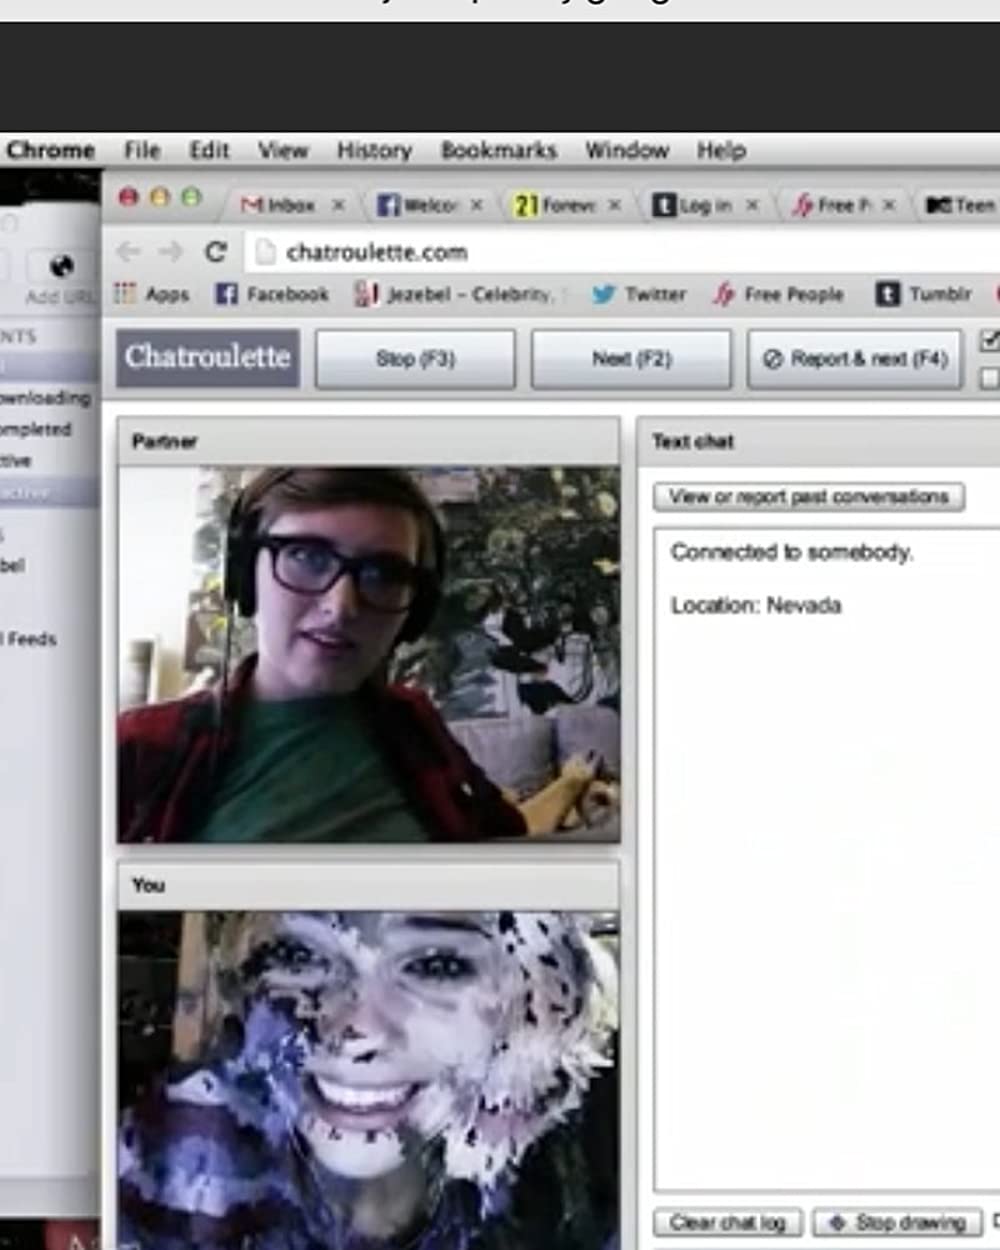This screenshot has width=1000, height=1250.
Task: Click the browser back arrow
Action: coord(128,252)
